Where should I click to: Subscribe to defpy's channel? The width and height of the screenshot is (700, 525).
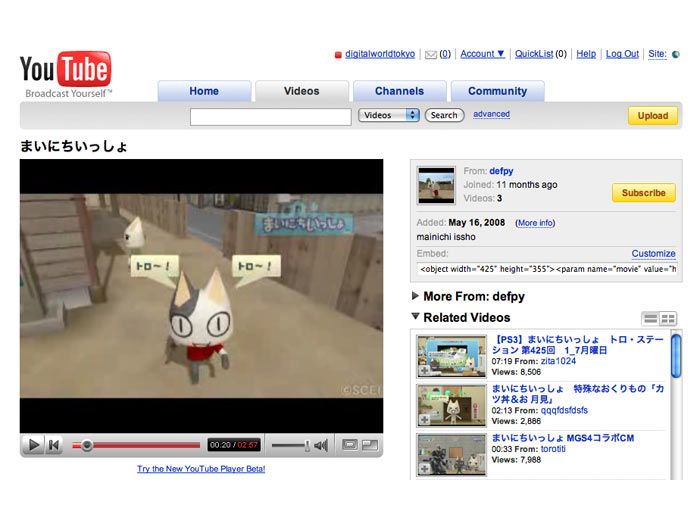643,193
